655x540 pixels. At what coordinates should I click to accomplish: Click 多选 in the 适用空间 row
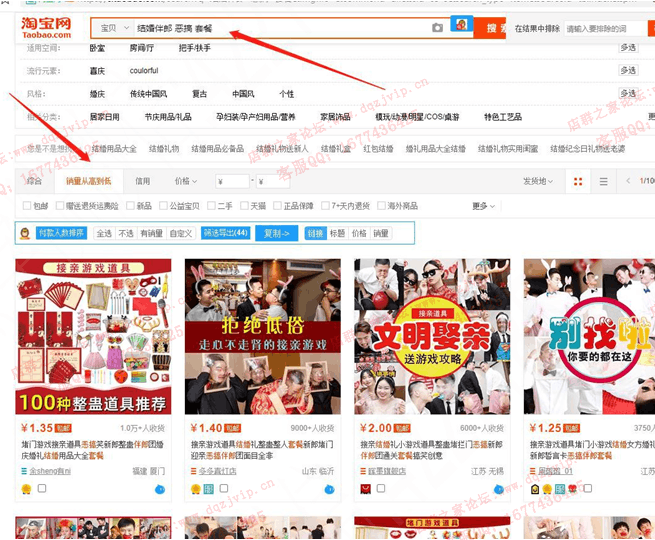pyautogui.click(x=628, y=48)
